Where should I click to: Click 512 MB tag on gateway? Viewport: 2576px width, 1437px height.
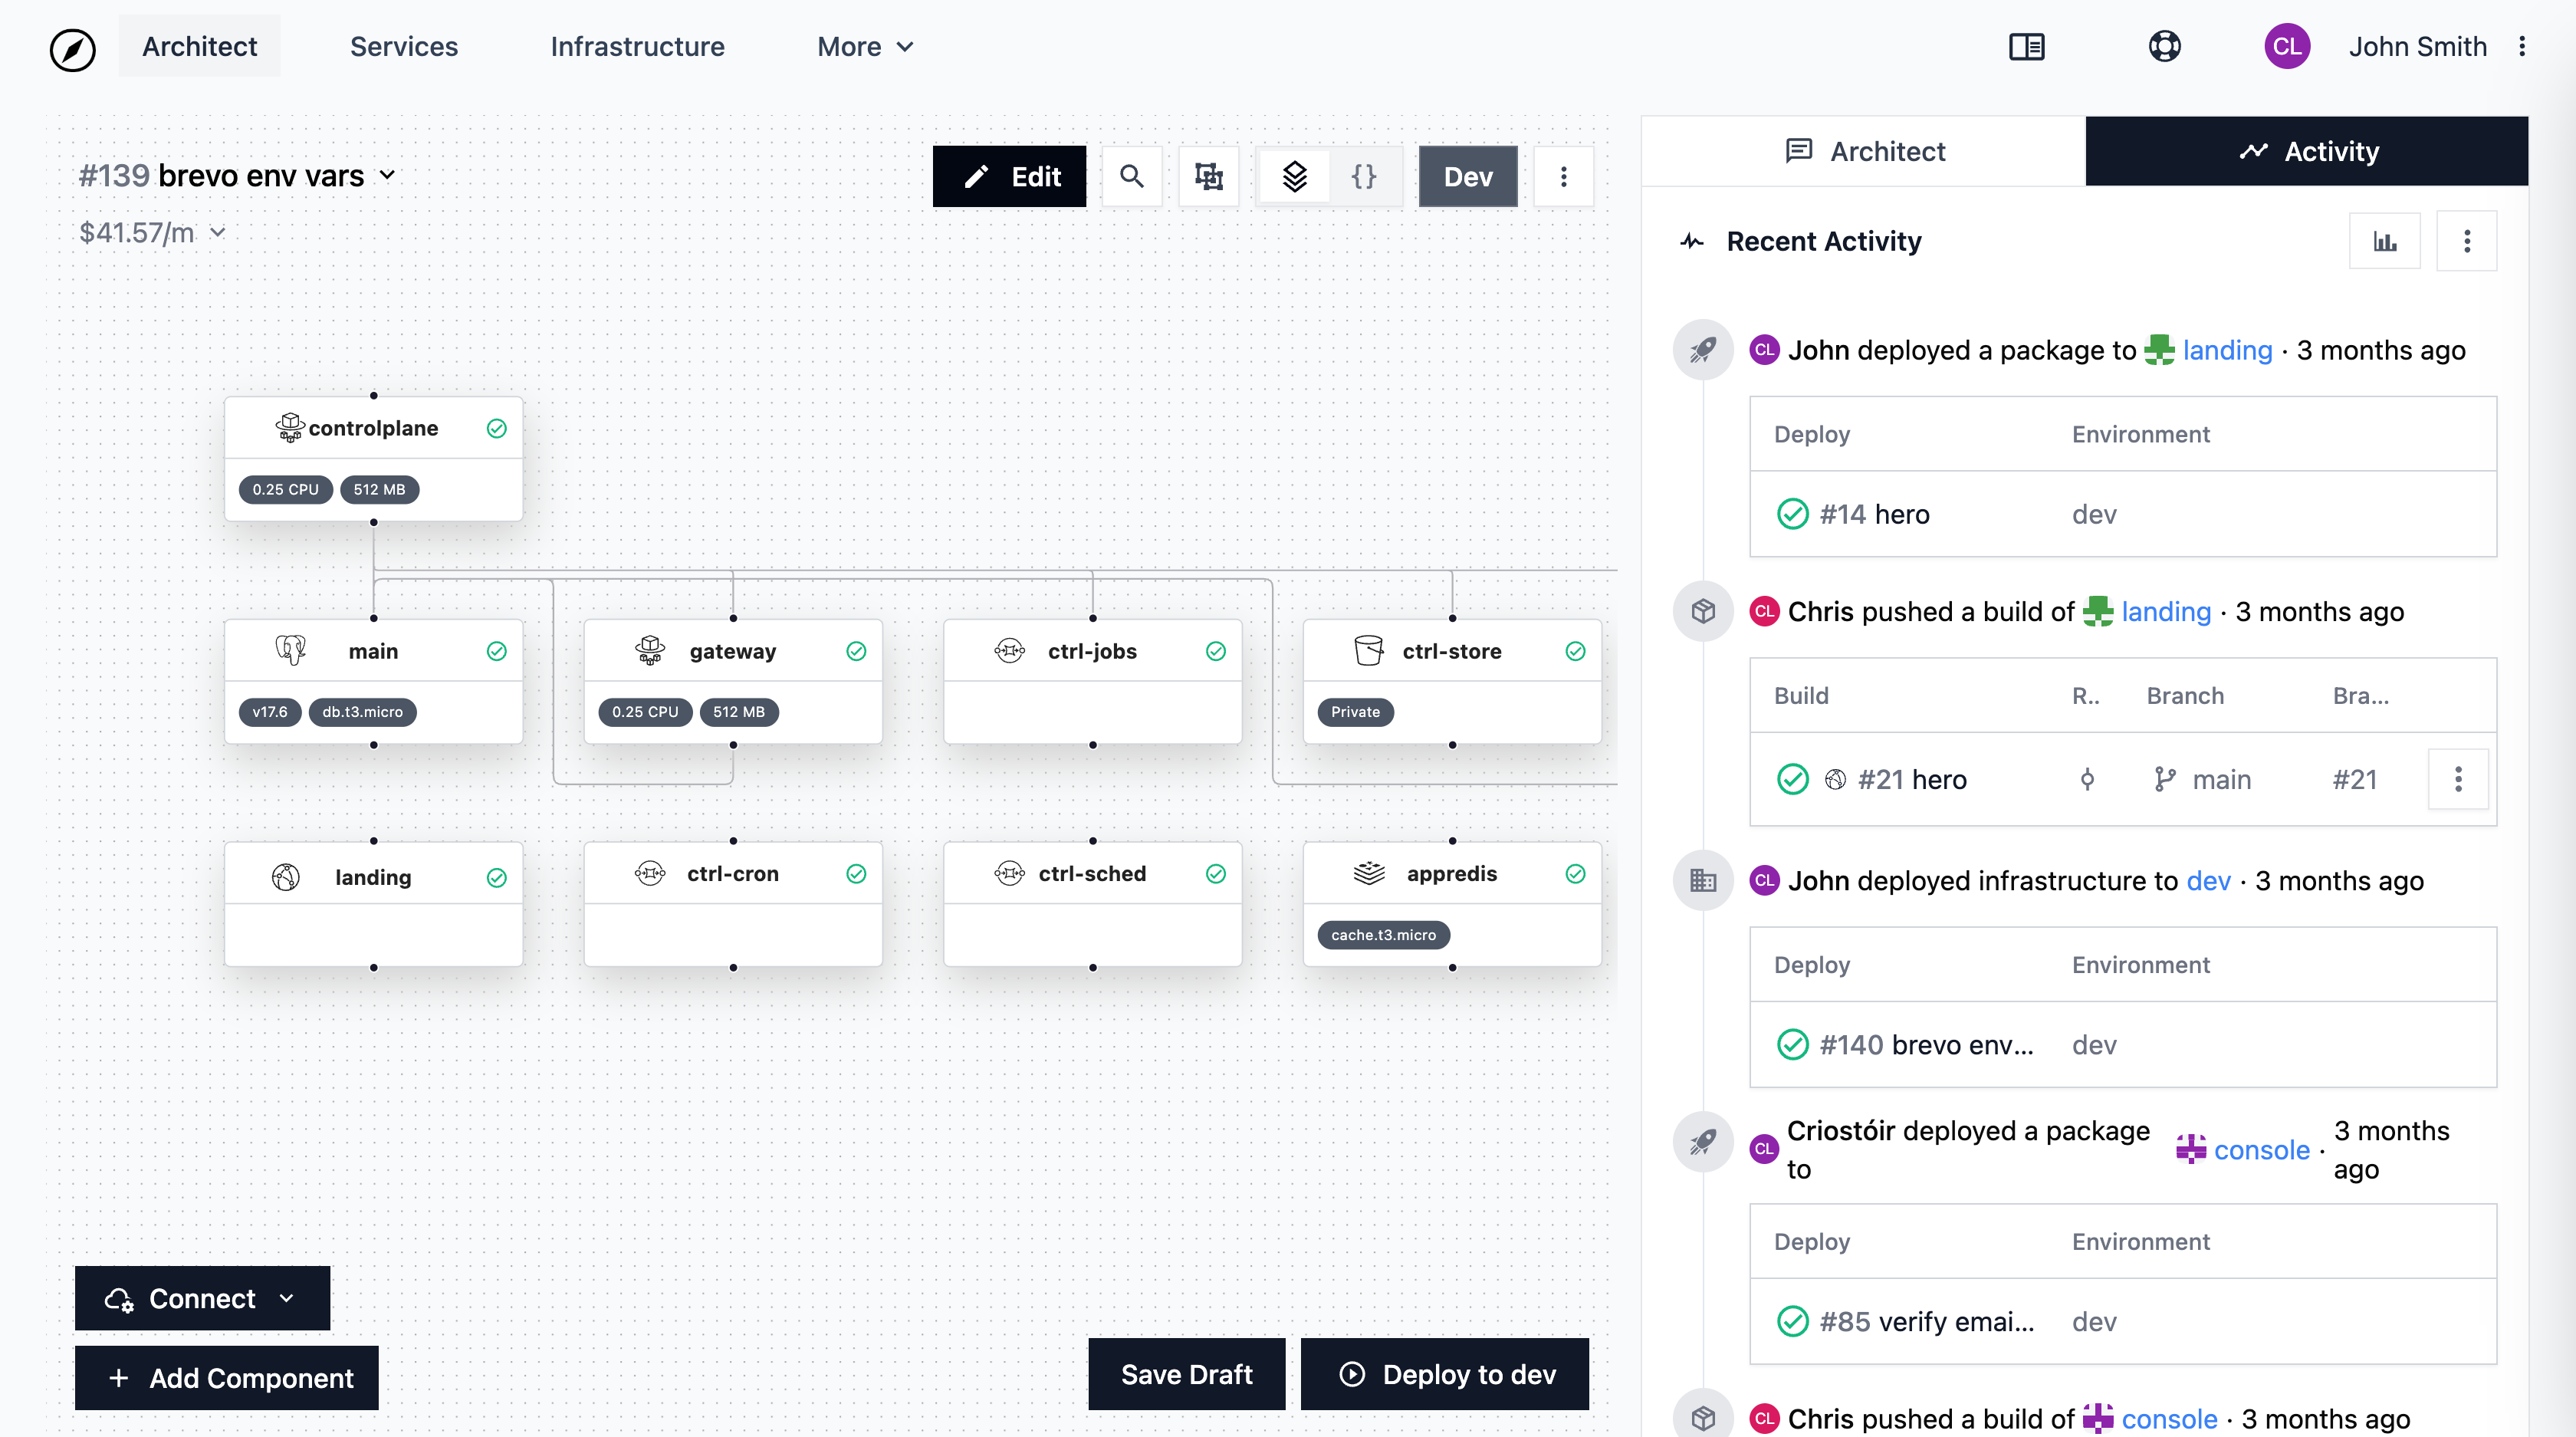click(x=738, y=712)
